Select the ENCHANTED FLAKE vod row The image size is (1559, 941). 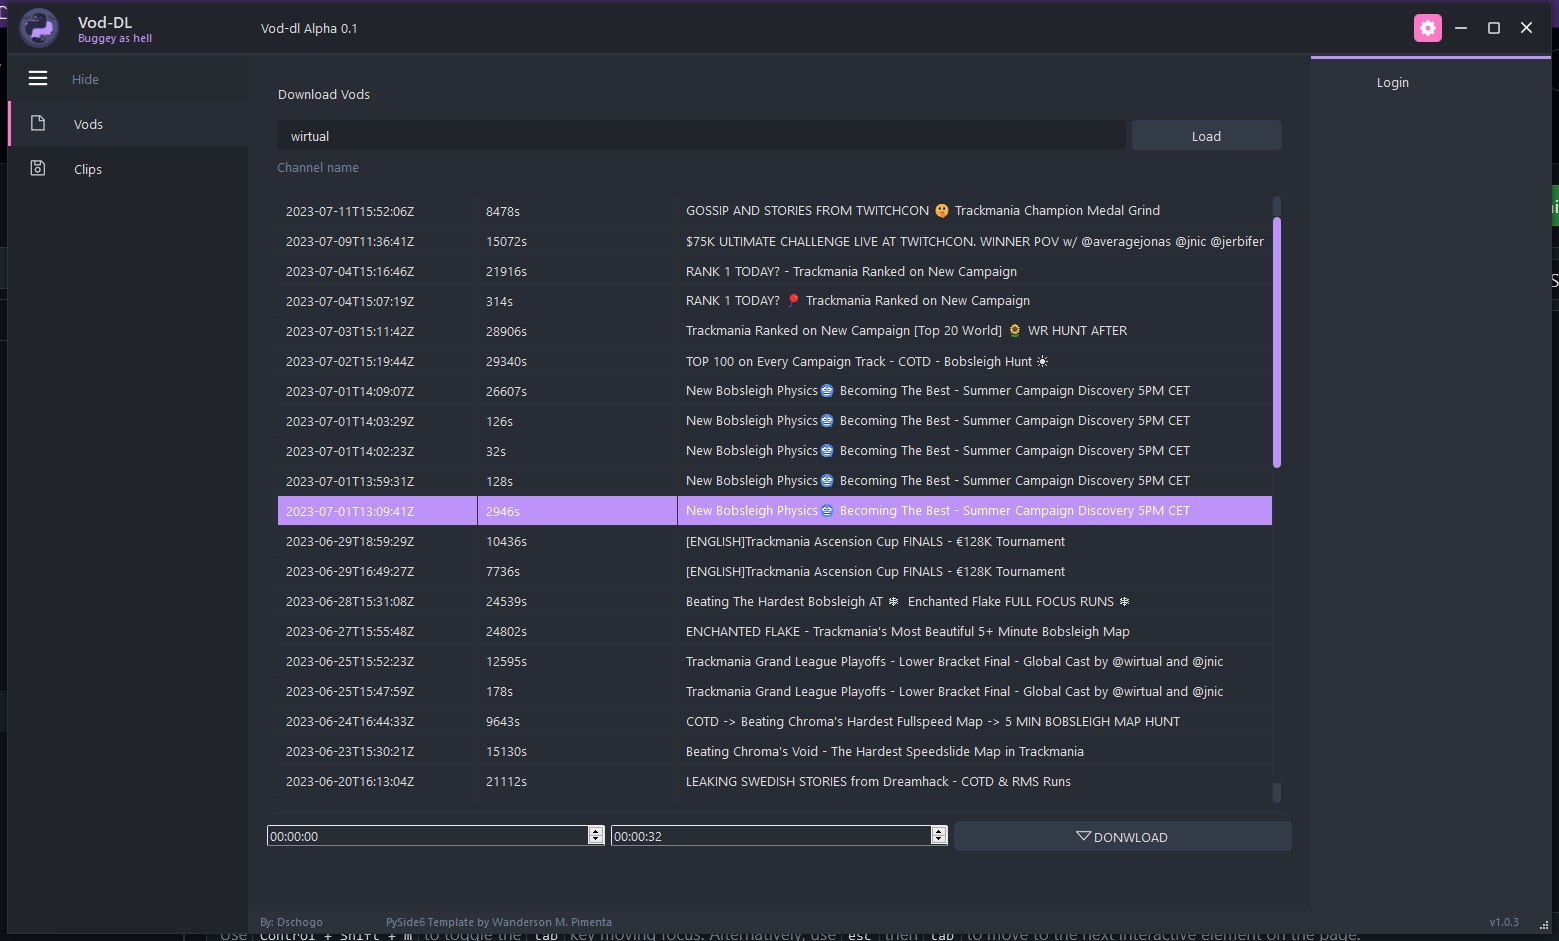[x=907, y=632]
